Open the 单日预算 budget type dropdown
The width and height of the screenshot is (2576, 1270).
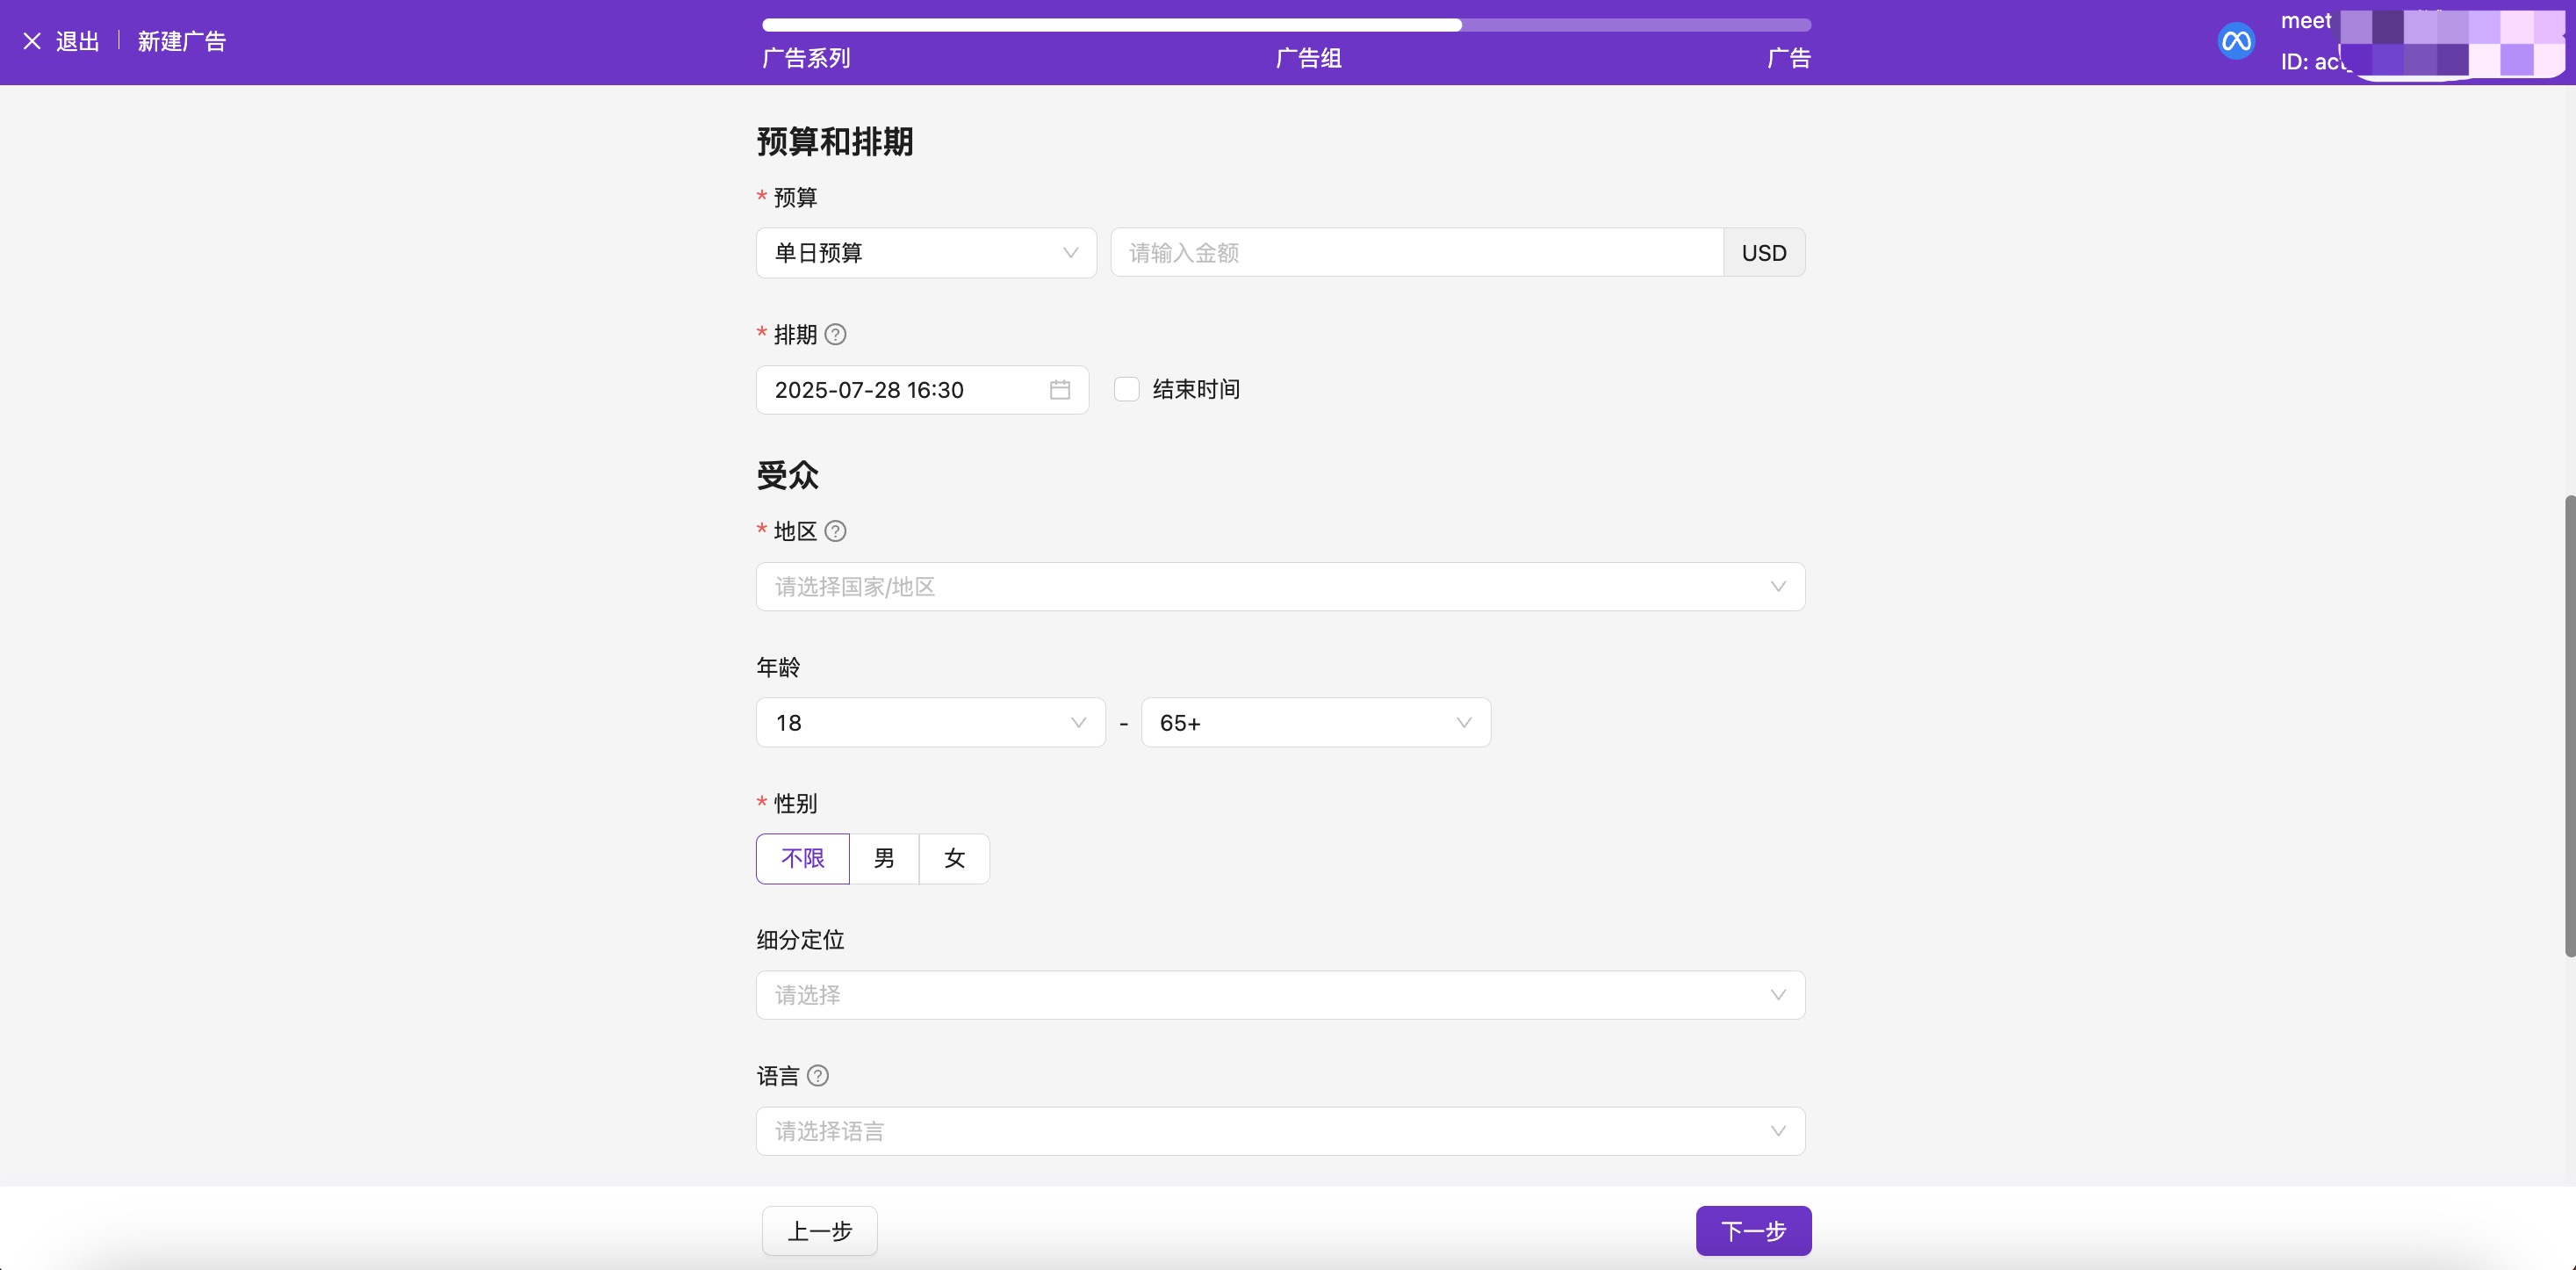click(926, 253)
